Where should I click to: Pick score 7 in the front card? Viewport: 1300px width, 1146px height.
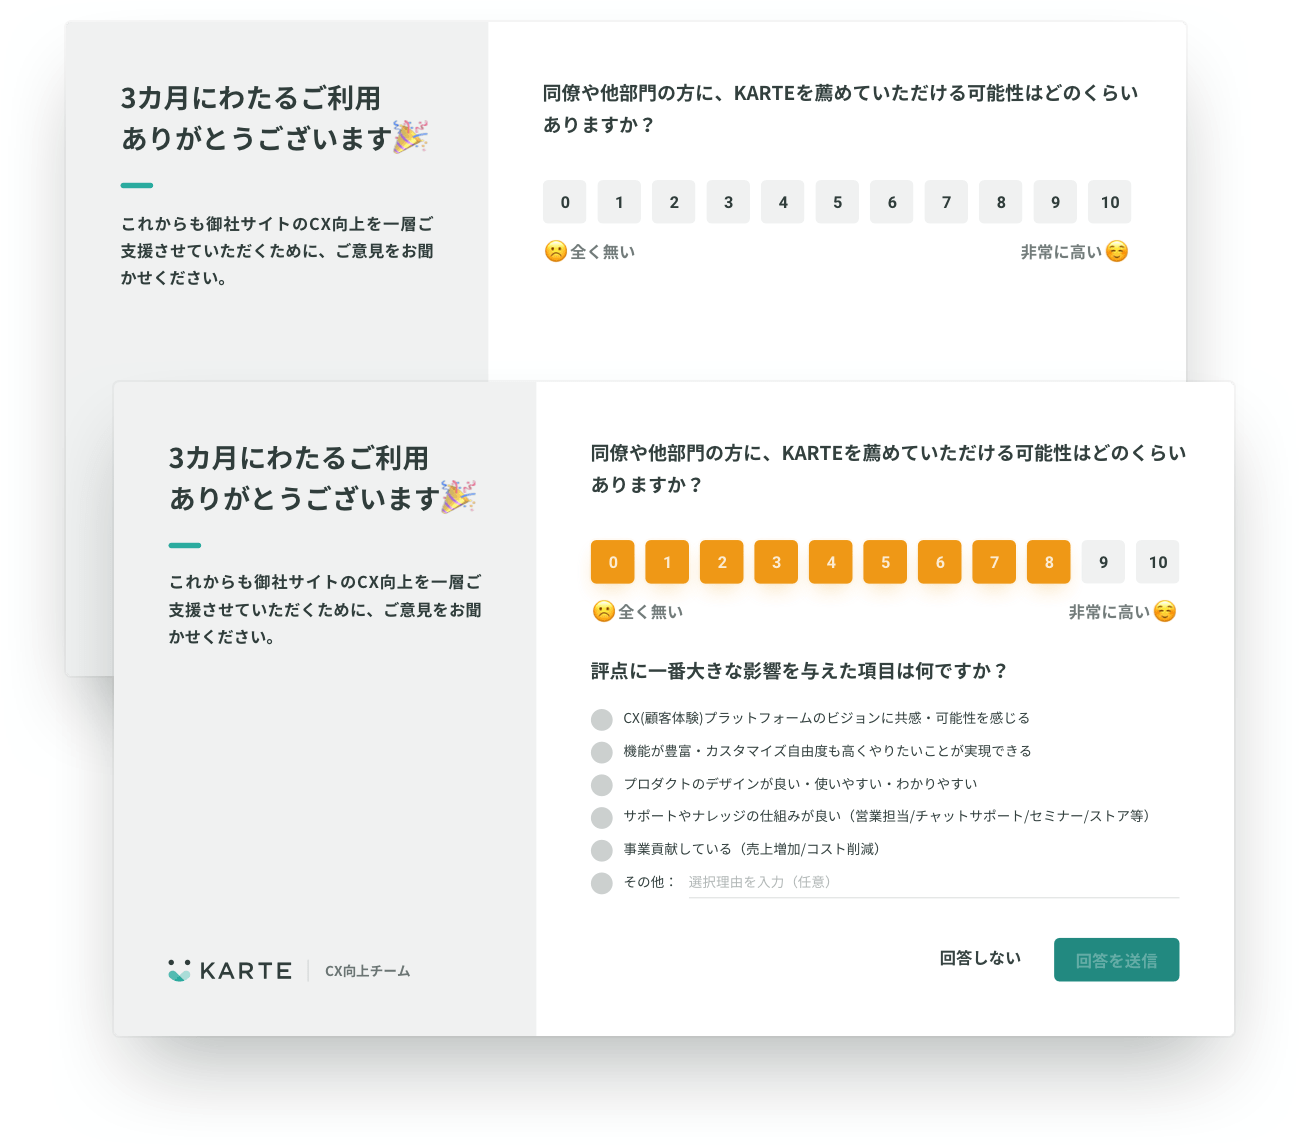994,562
